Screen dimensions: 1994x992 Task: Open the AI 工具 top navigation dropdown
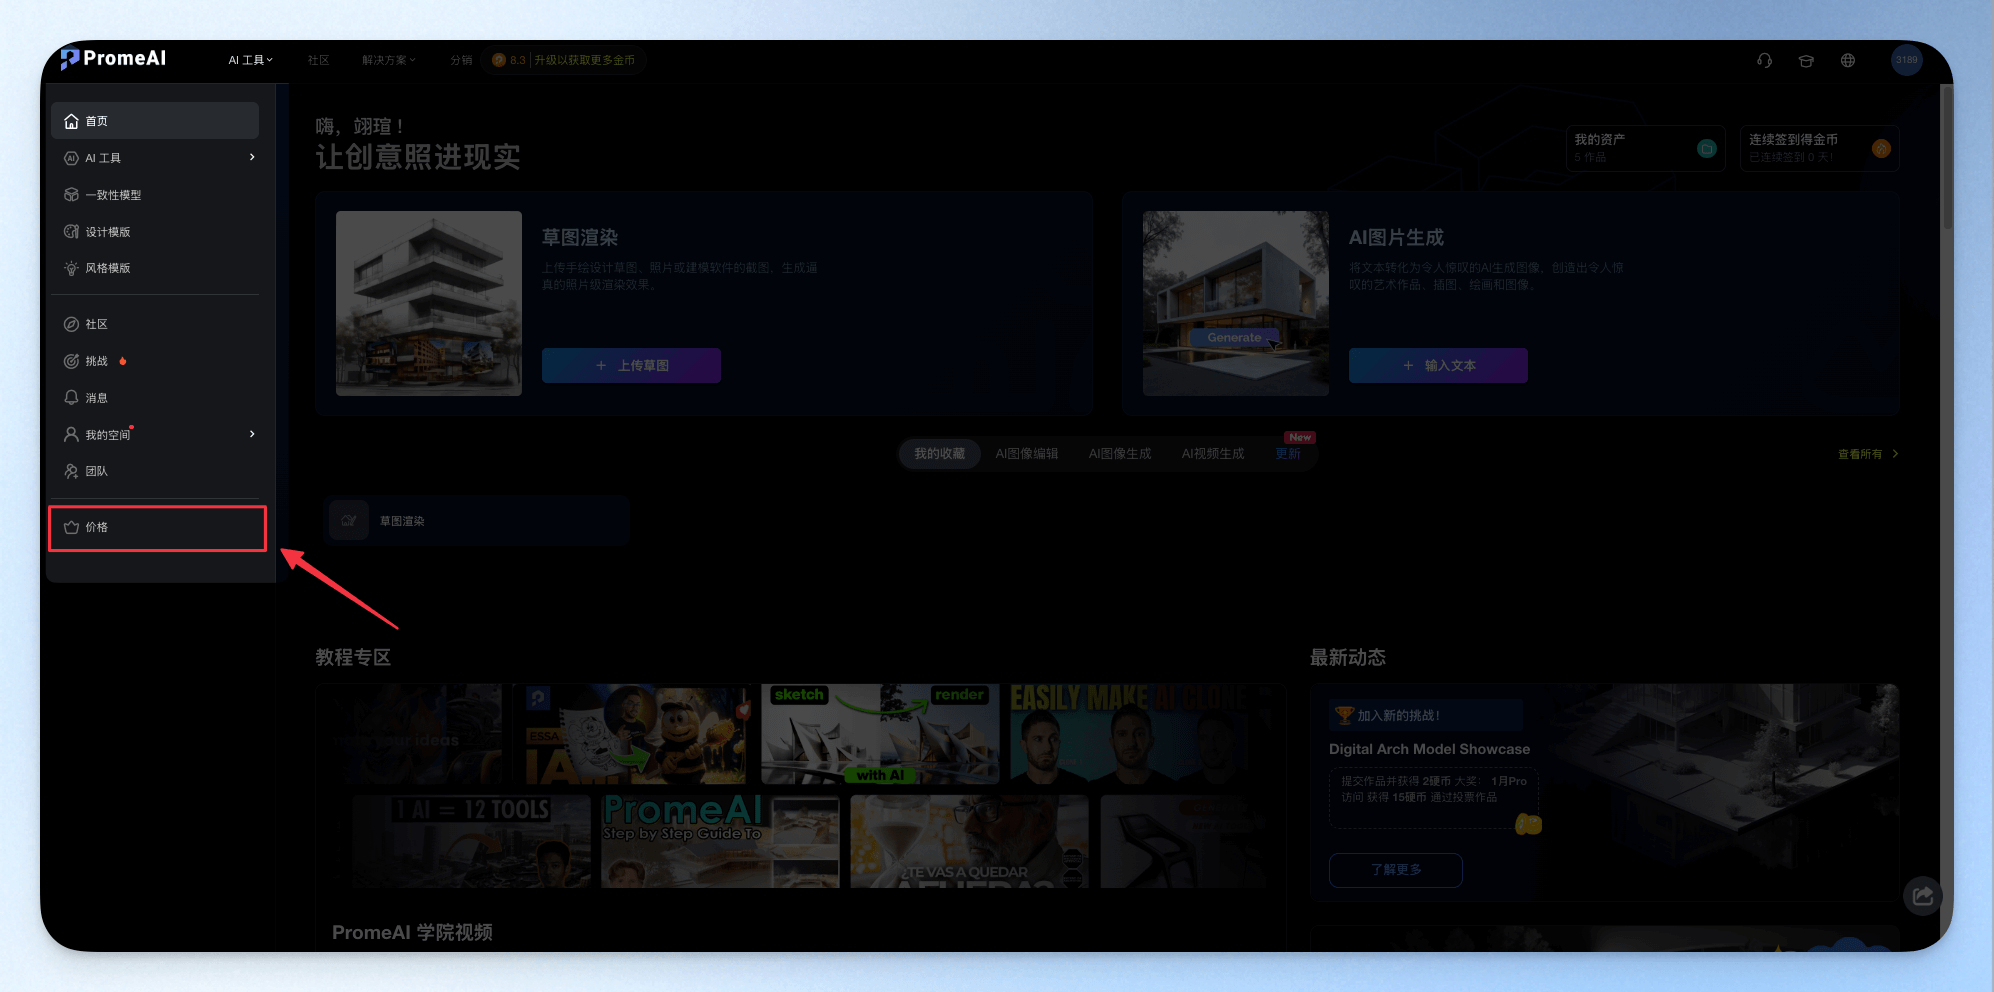point(250,60)
